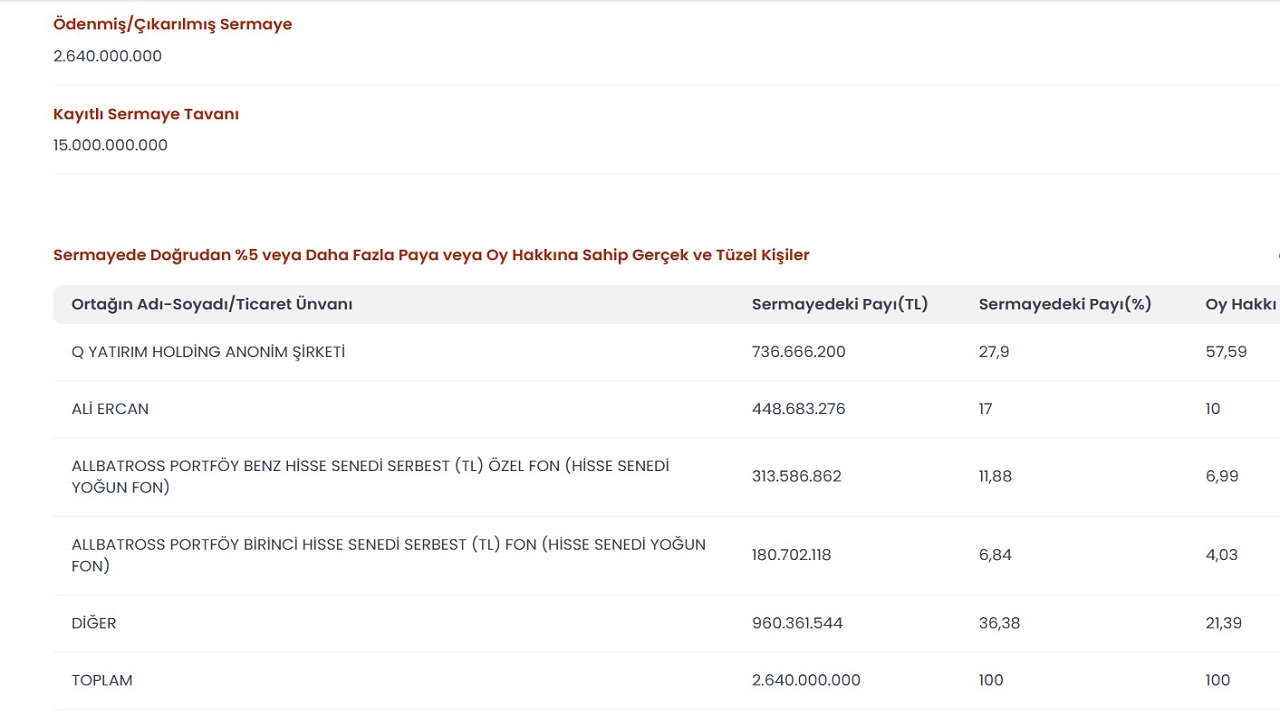Click the 736.666.200 share amount cell
Screen dimensions: 1280x720
pyautogui.click(x=798, y=352)
